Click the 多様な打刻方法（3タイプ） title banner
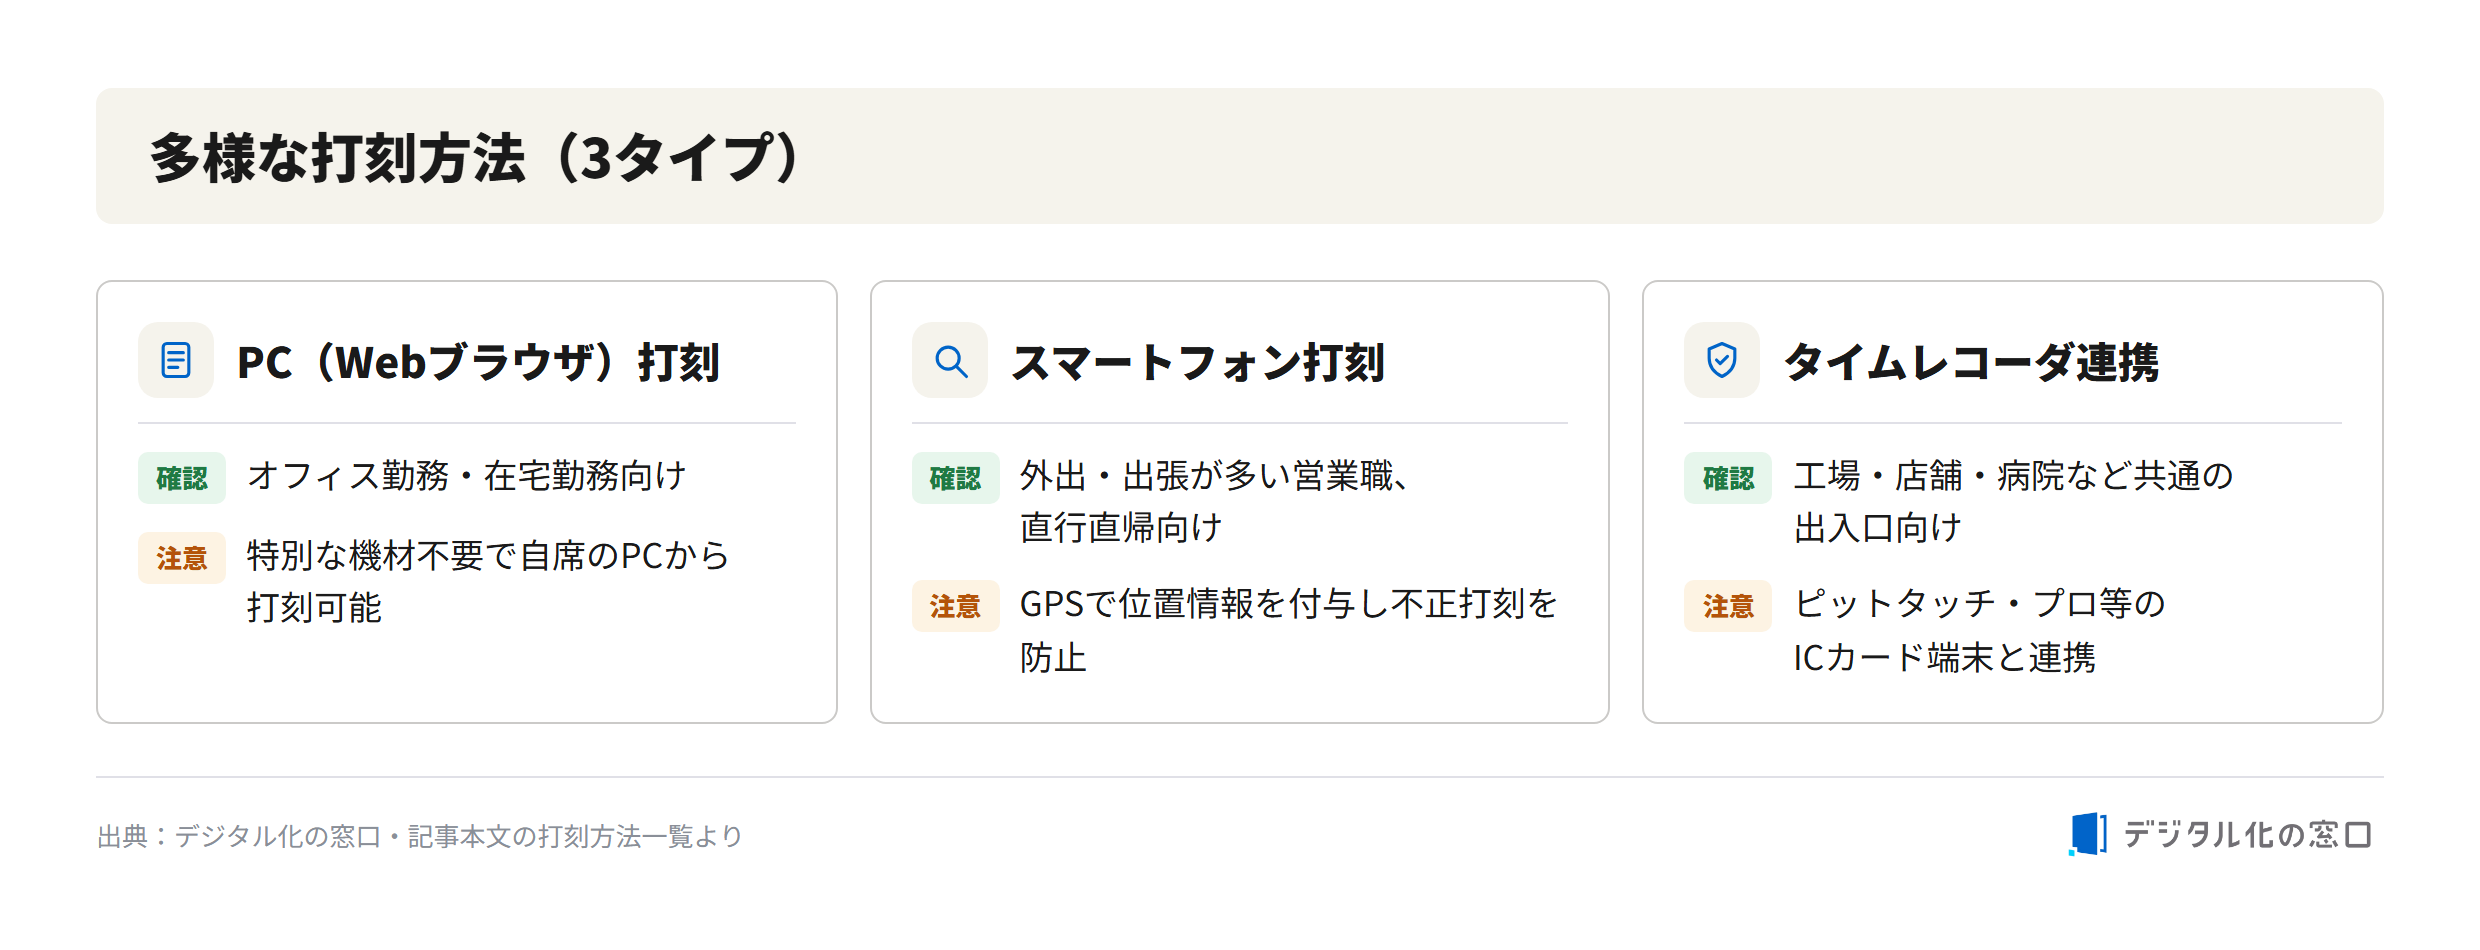 point(1240,156)
